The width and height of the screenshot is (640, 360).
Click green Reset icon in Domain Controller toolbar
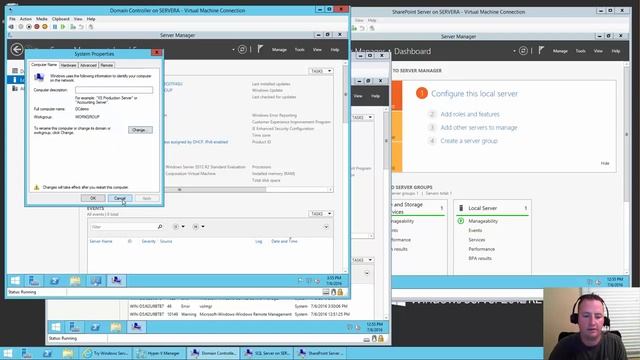pyautogui.click(x=63, y=27)
